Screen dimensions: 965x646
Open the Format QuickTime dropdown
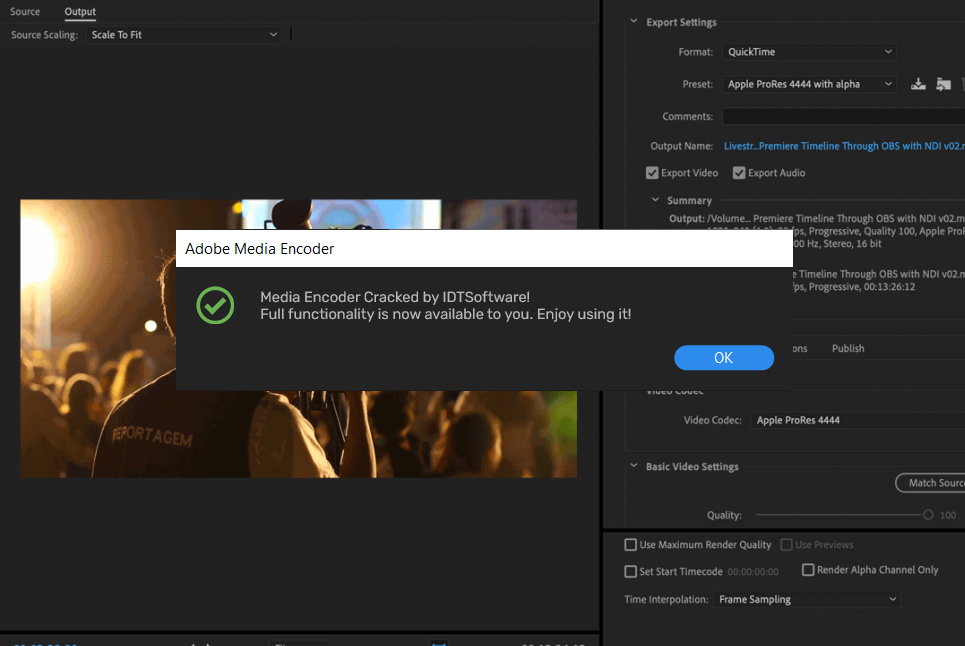[809, 52]
